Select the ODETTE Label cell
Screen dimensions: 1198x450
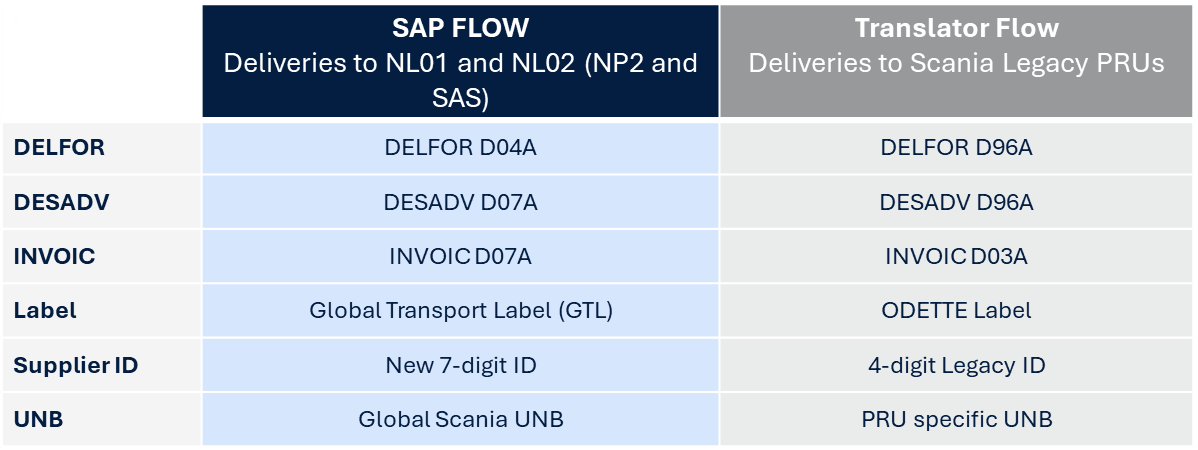point(956,310)
